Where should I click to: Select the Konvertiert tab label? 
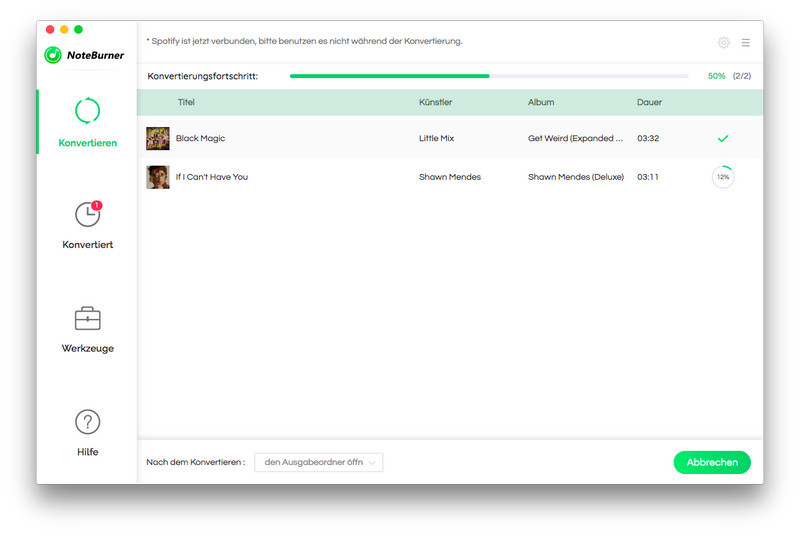(87, 245)
